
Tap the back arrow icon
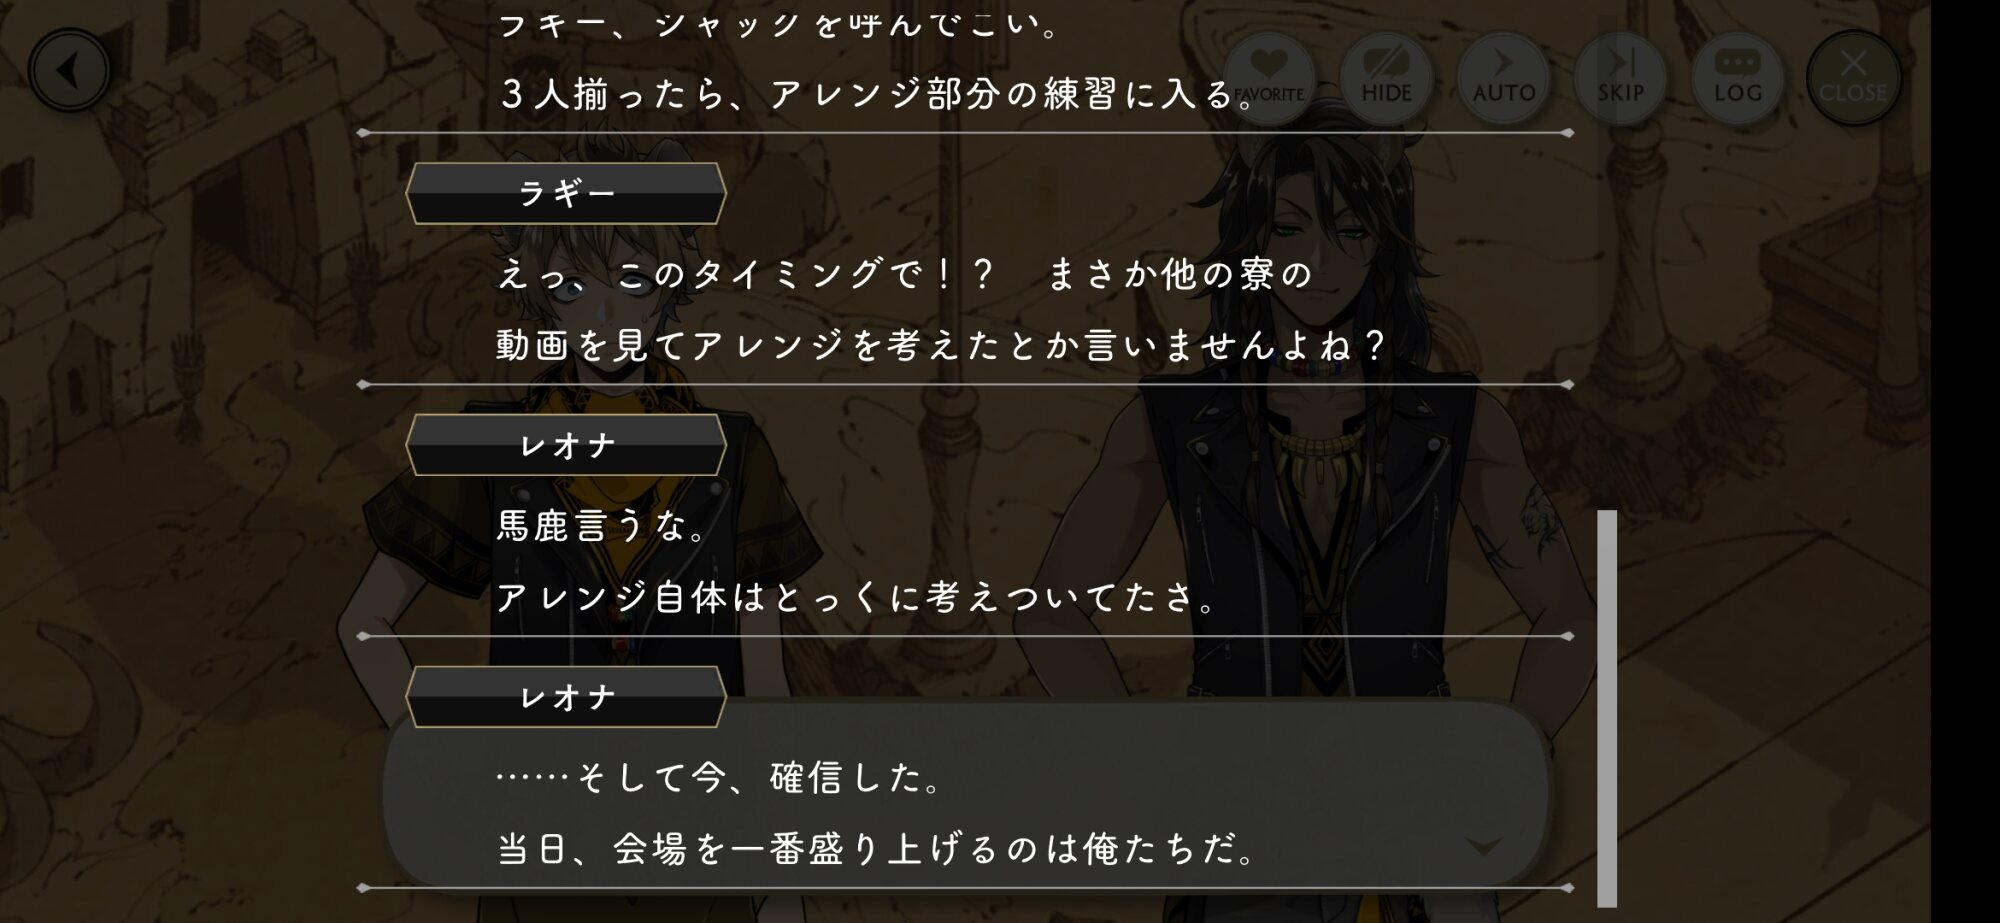click(x=69, y=71)
